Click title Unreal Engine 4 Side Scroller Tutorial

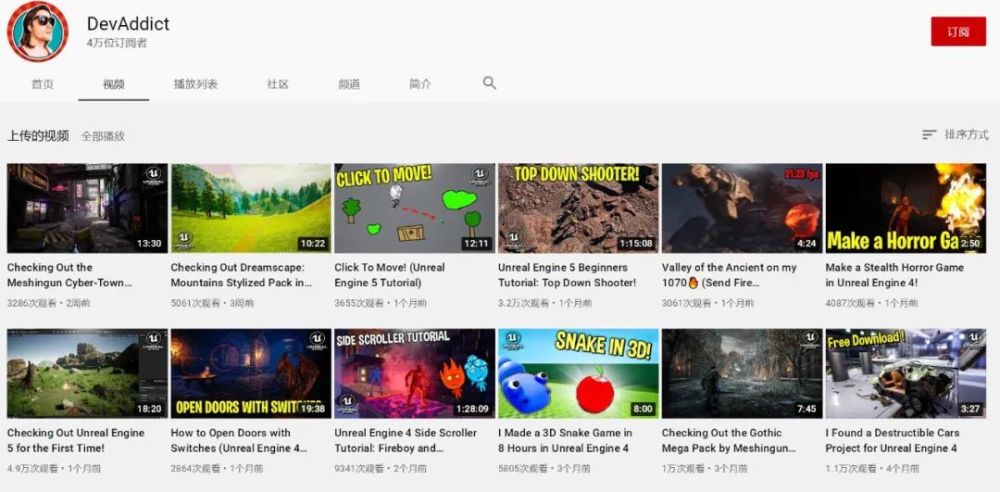(406, 440)
